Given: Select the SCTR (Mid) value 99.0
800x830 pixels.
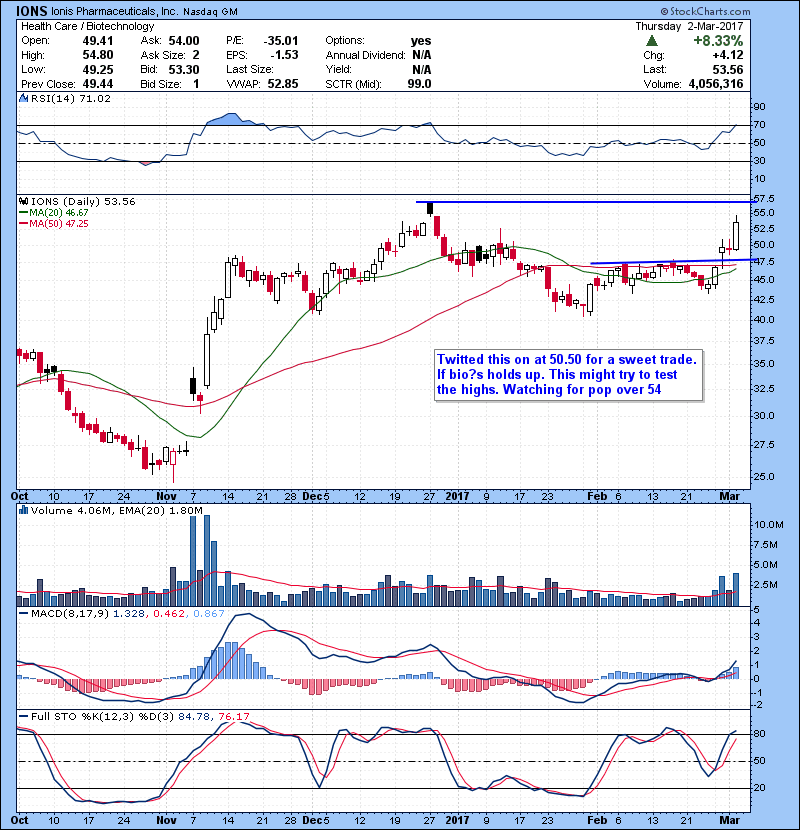Looking at the screenshot, I should [x=419, y=84].
